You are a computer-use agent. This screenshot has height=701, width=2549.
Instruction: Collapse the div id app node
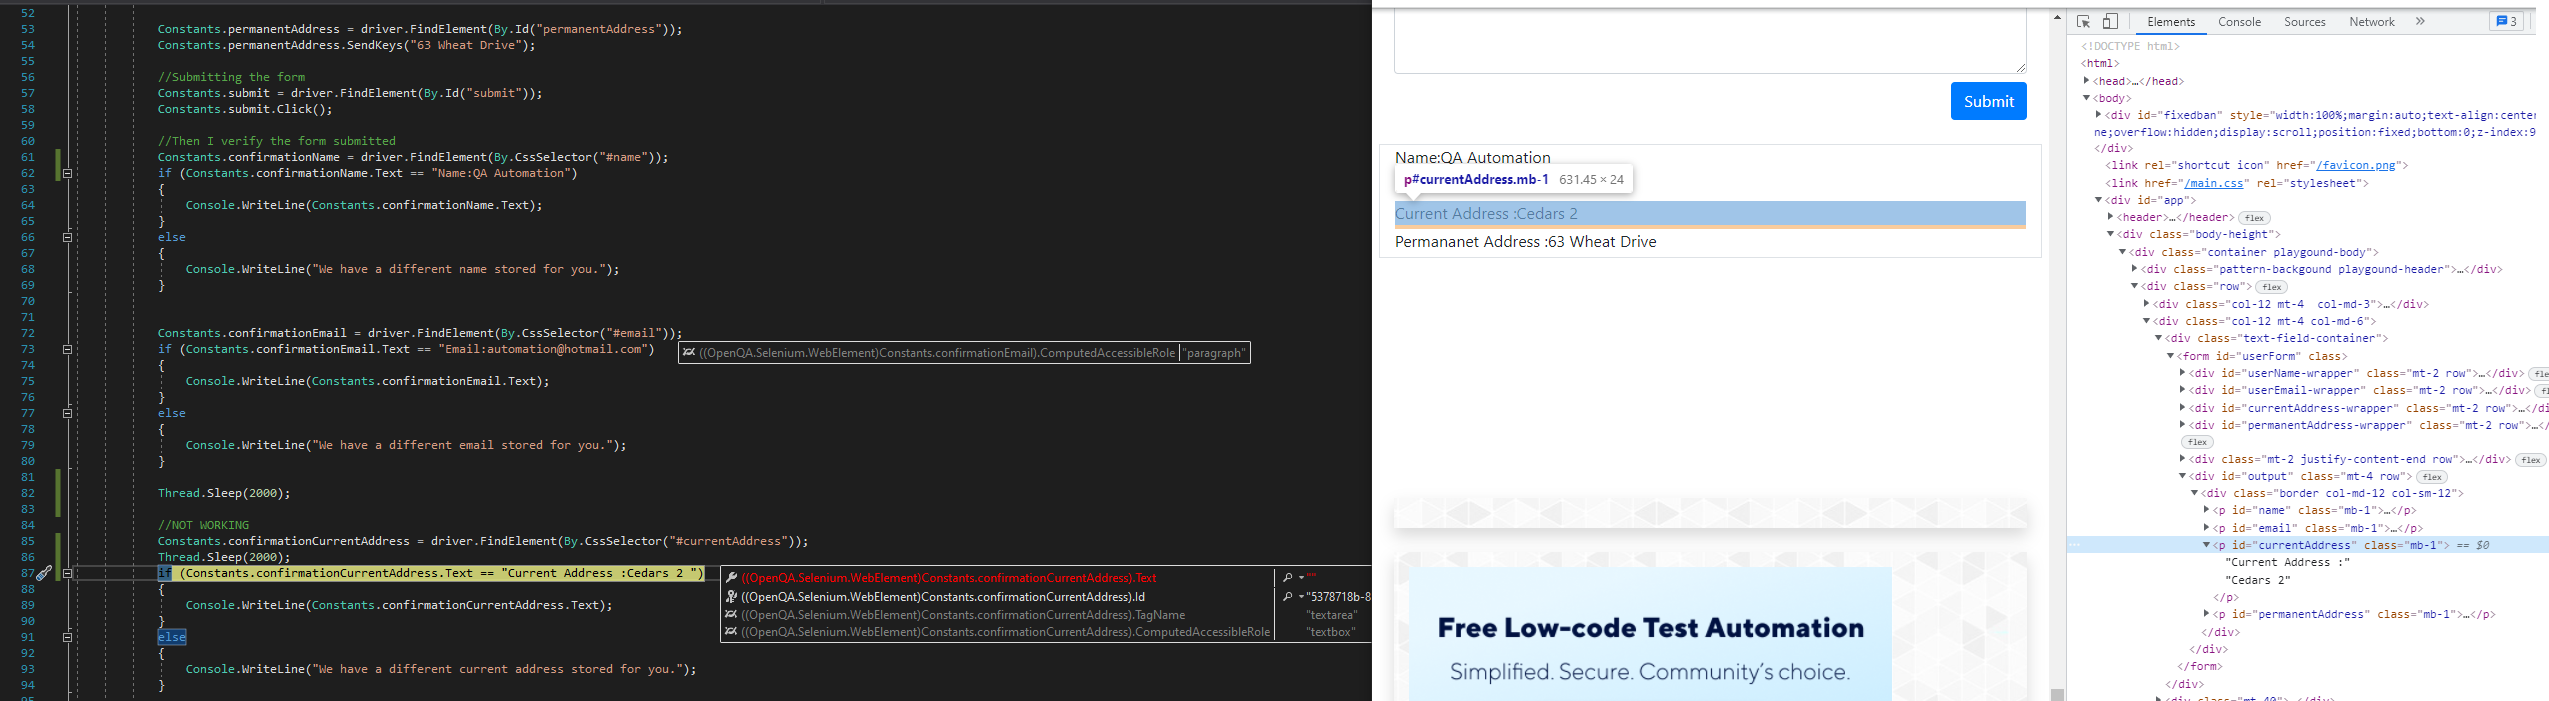point(2098,200)
